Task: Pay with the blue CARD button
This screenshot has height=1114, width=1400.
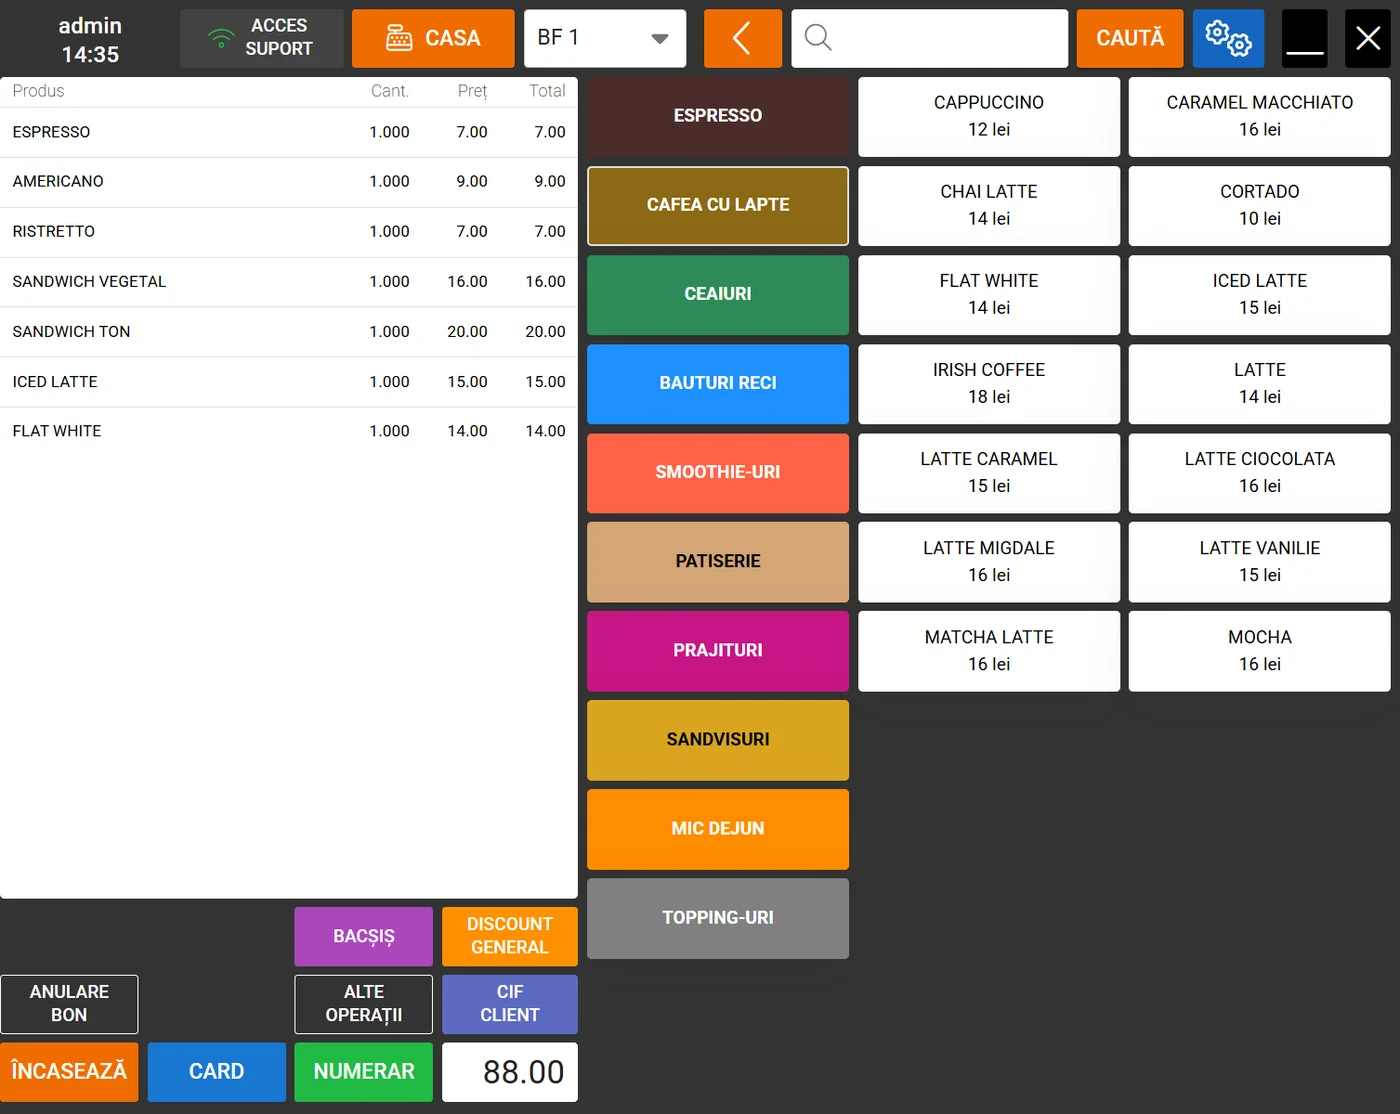Action: [x=216, y=1072]
